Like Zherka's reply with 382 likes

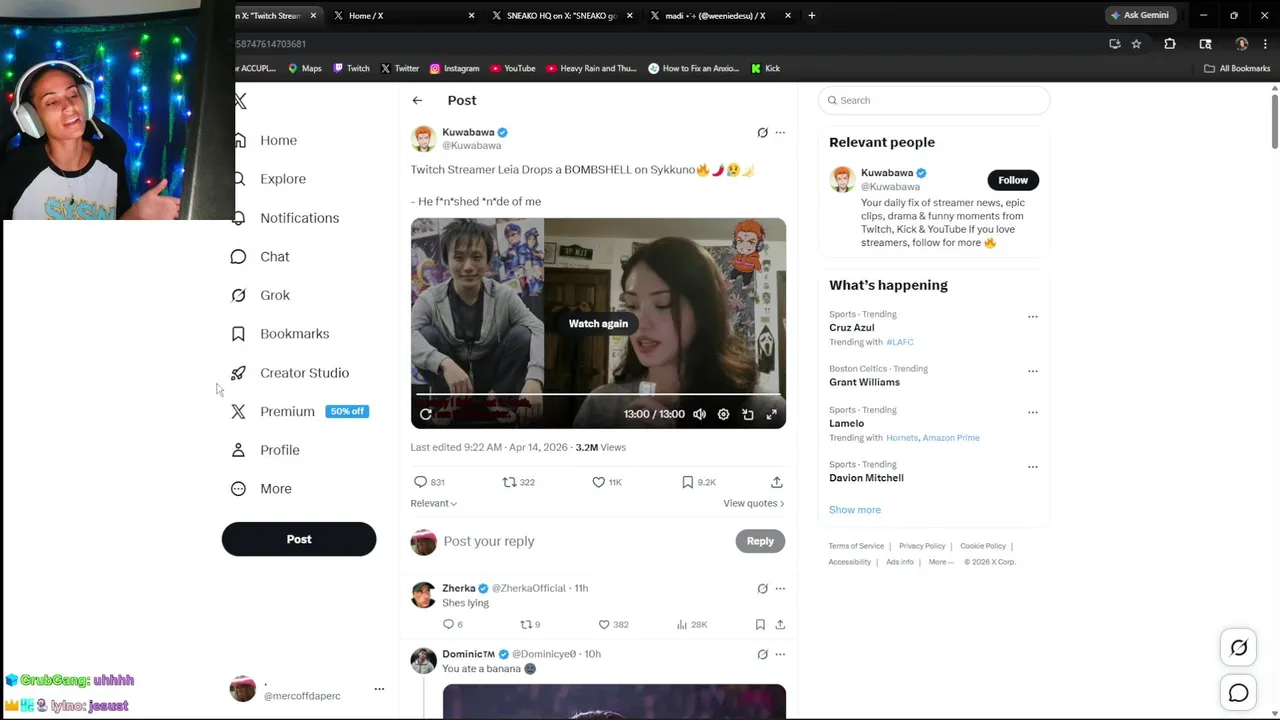click(x=604, y=624)
